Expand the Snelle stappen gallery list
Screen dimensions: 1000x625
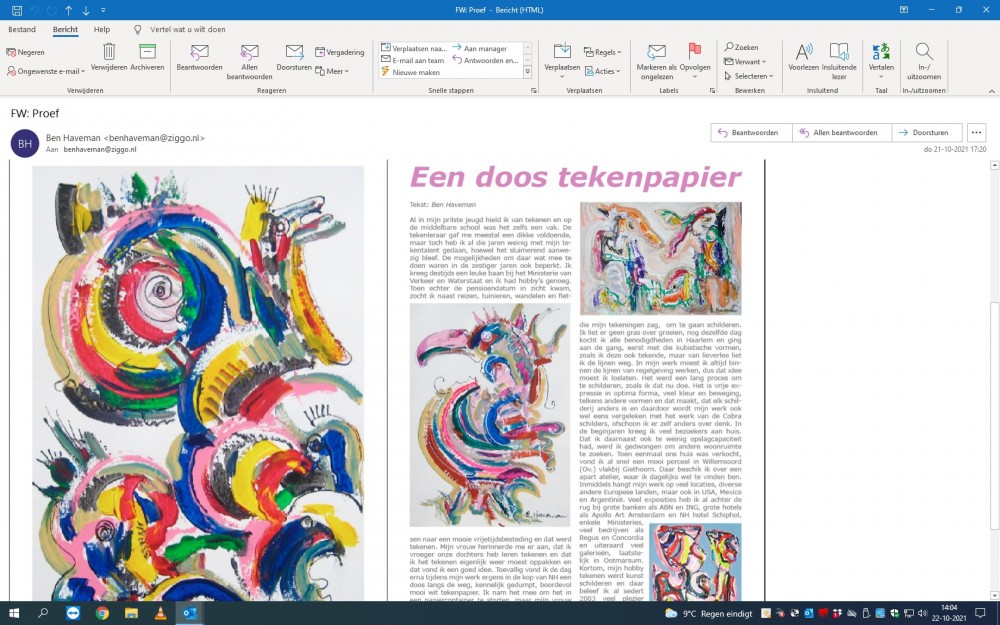tap(527, 72)
